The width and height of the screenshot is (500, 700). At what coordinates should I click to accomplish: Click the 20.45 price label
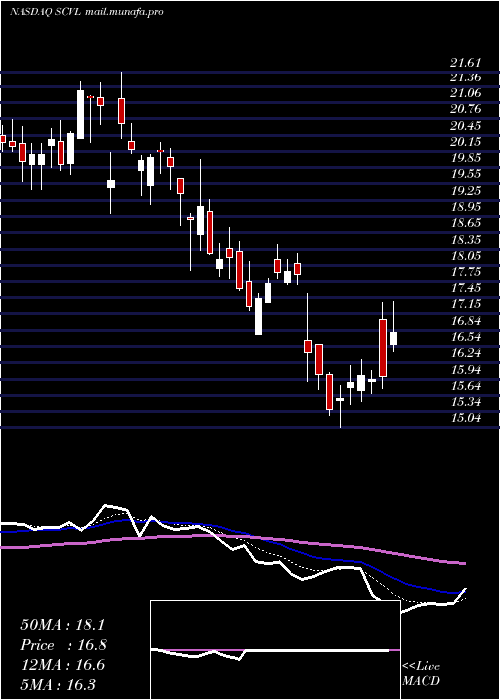[465, 125]
